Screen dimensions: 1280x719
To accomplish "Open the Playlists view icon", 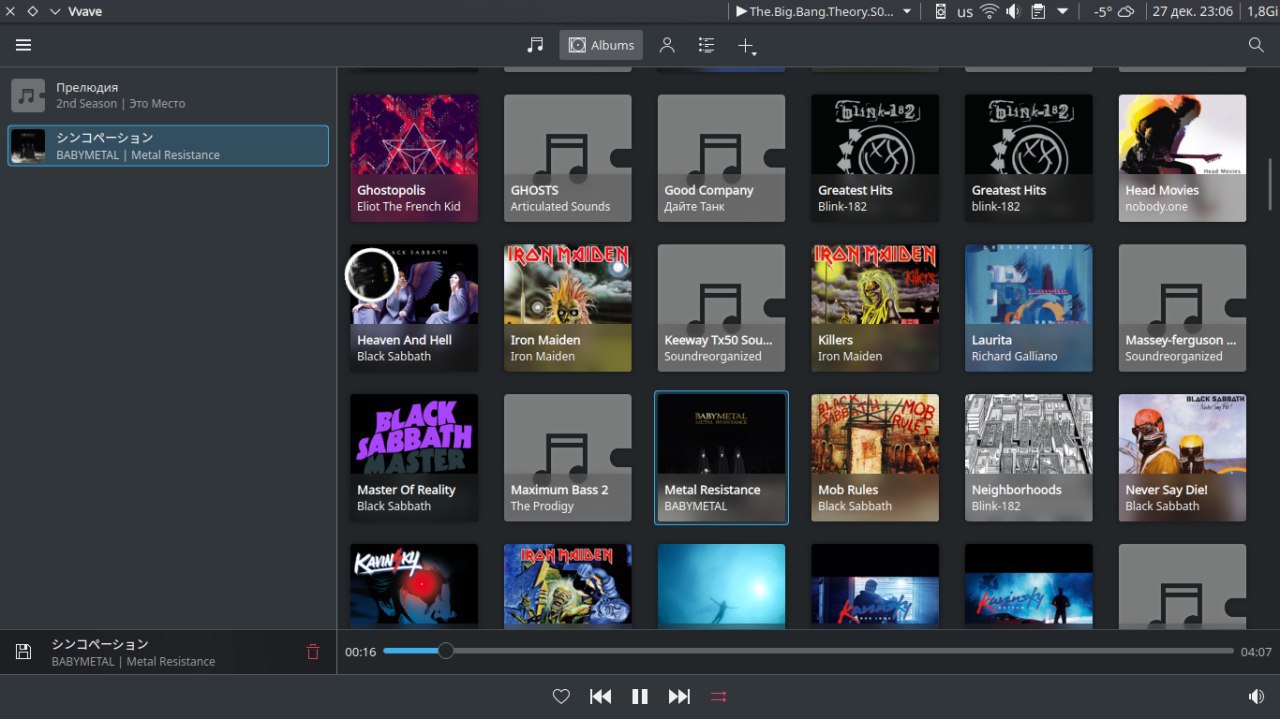I will coord(706,45).
